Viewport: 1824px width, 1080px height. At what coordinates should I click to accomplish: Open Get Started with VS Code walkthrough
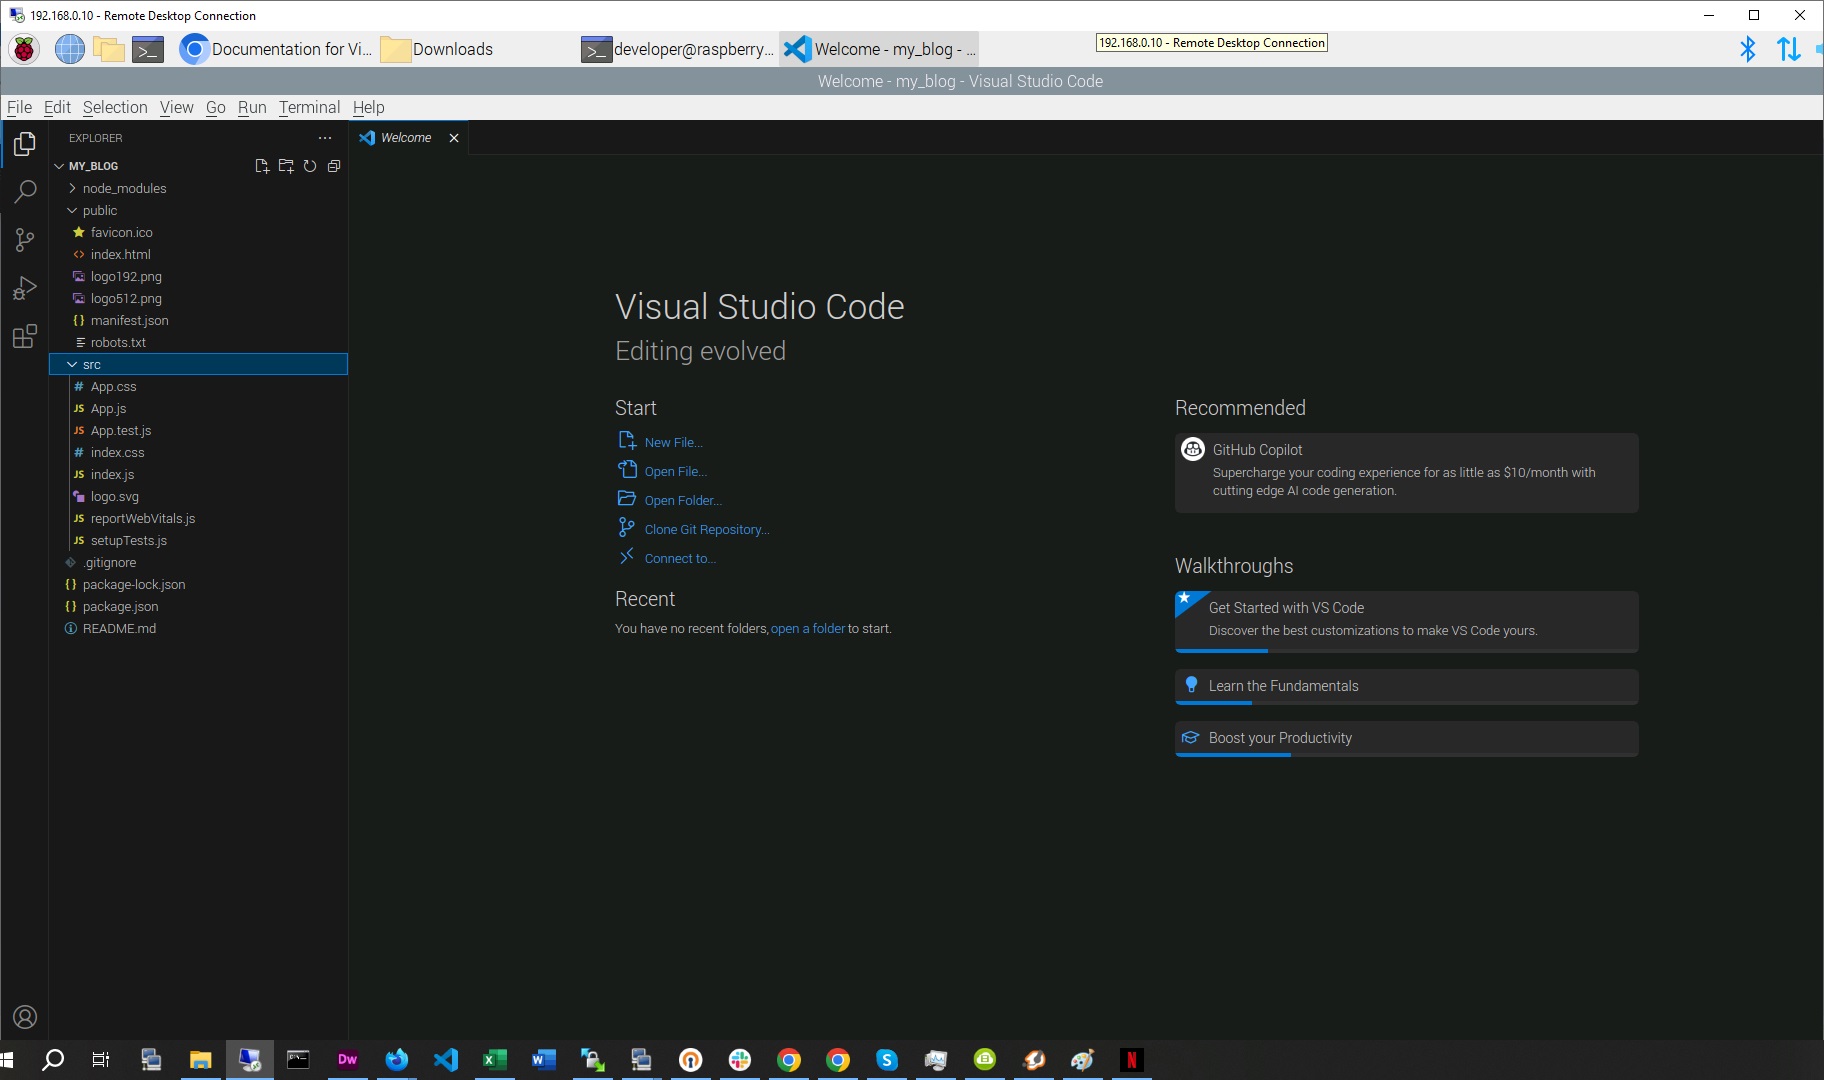(1406, 621)
